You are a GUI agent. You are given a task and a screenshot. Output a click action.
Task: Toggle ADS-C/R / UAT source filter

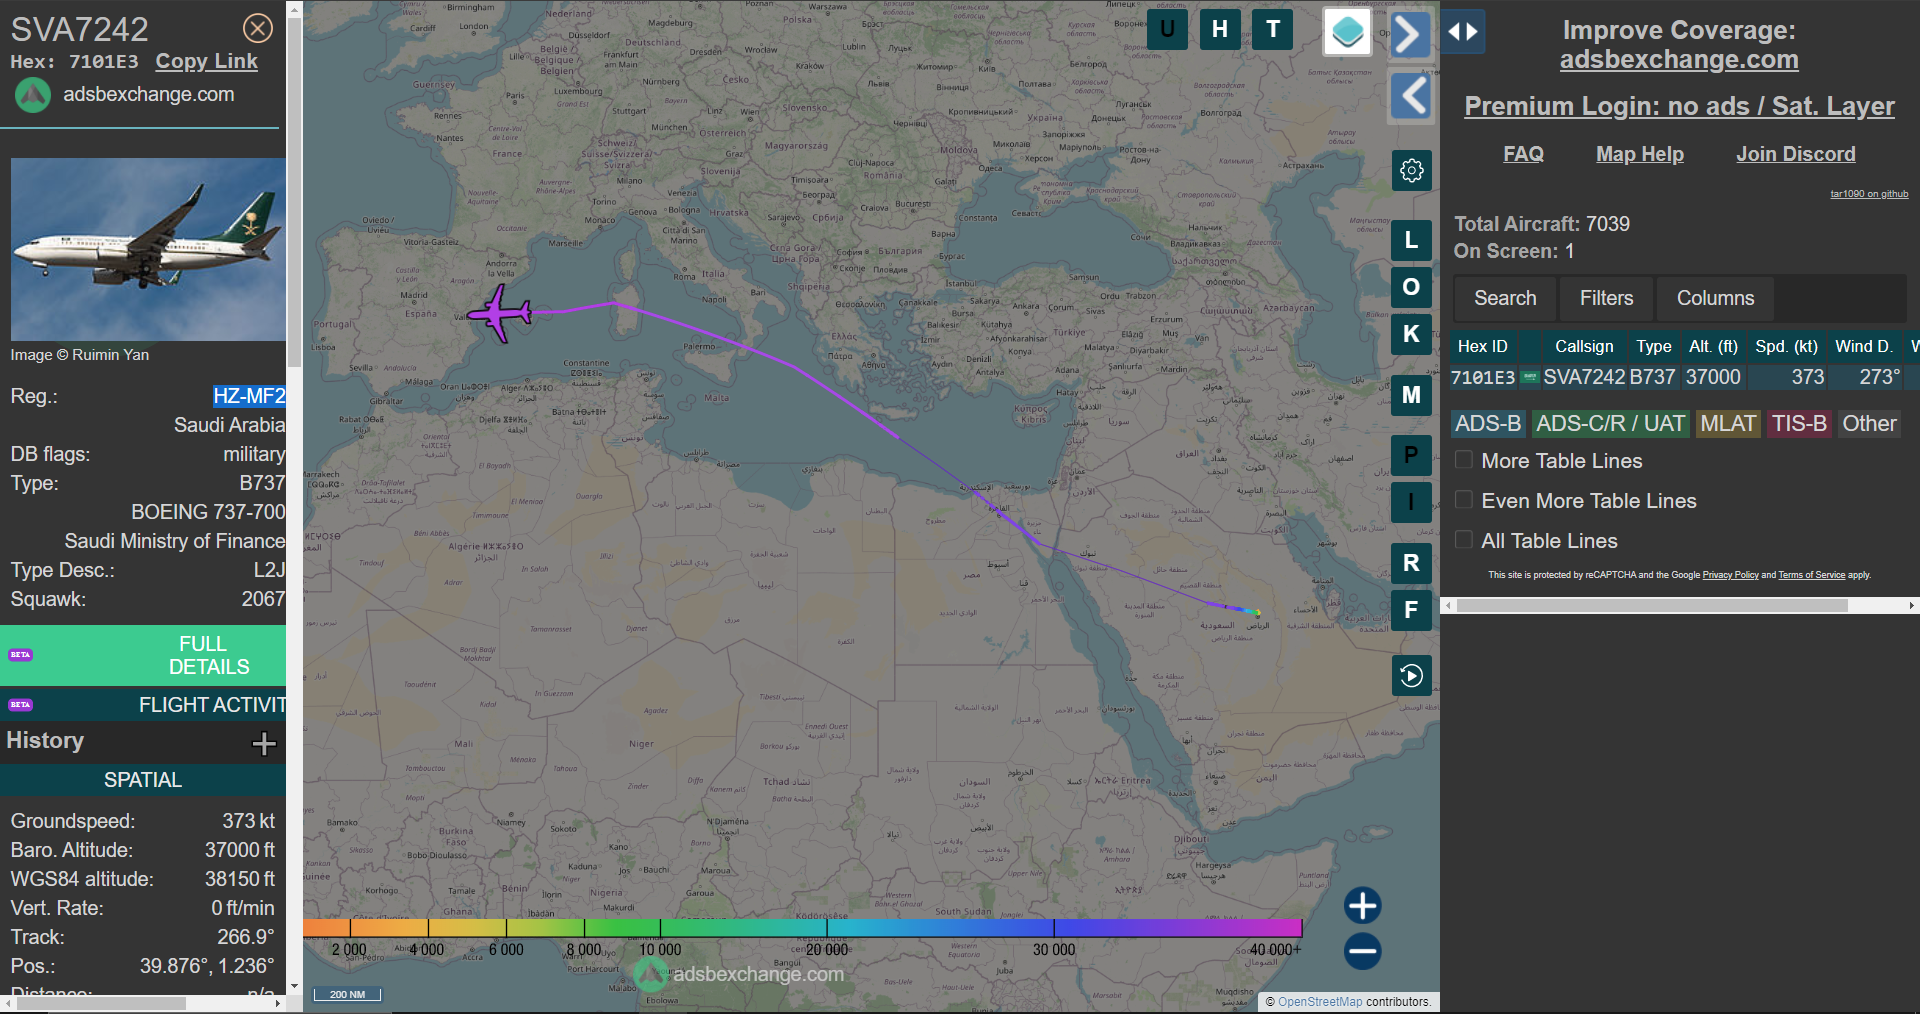pos(1610,424)
